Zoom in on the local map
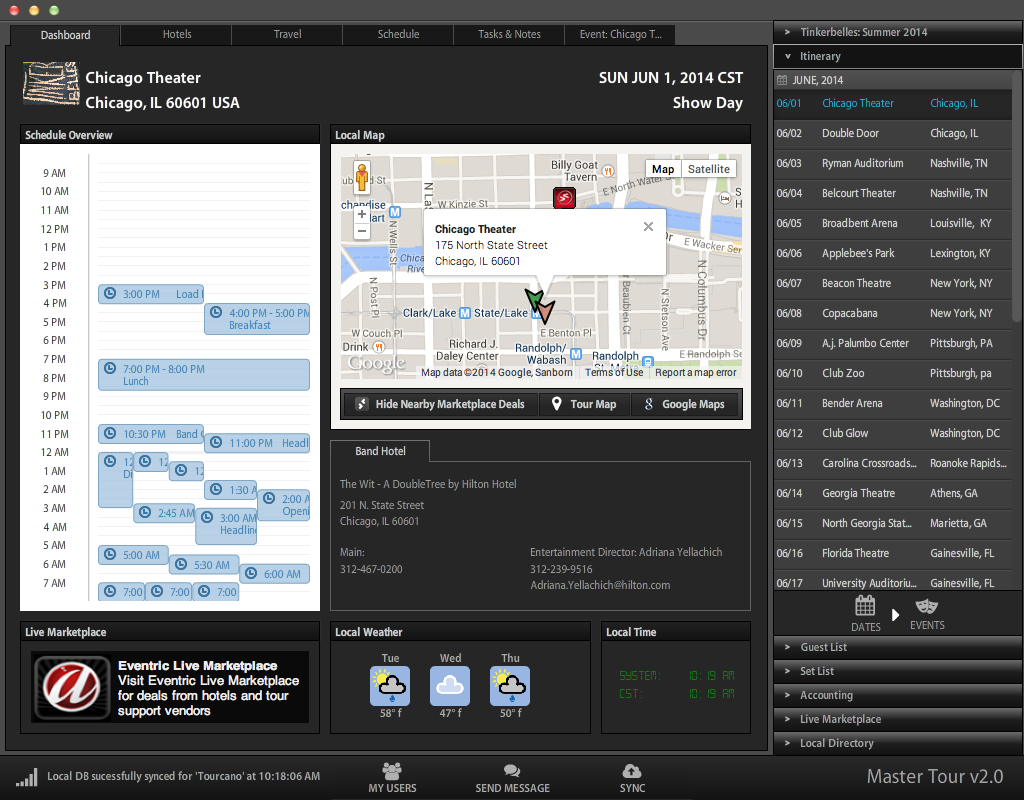 pyautogui.click(x=362, y=214)
